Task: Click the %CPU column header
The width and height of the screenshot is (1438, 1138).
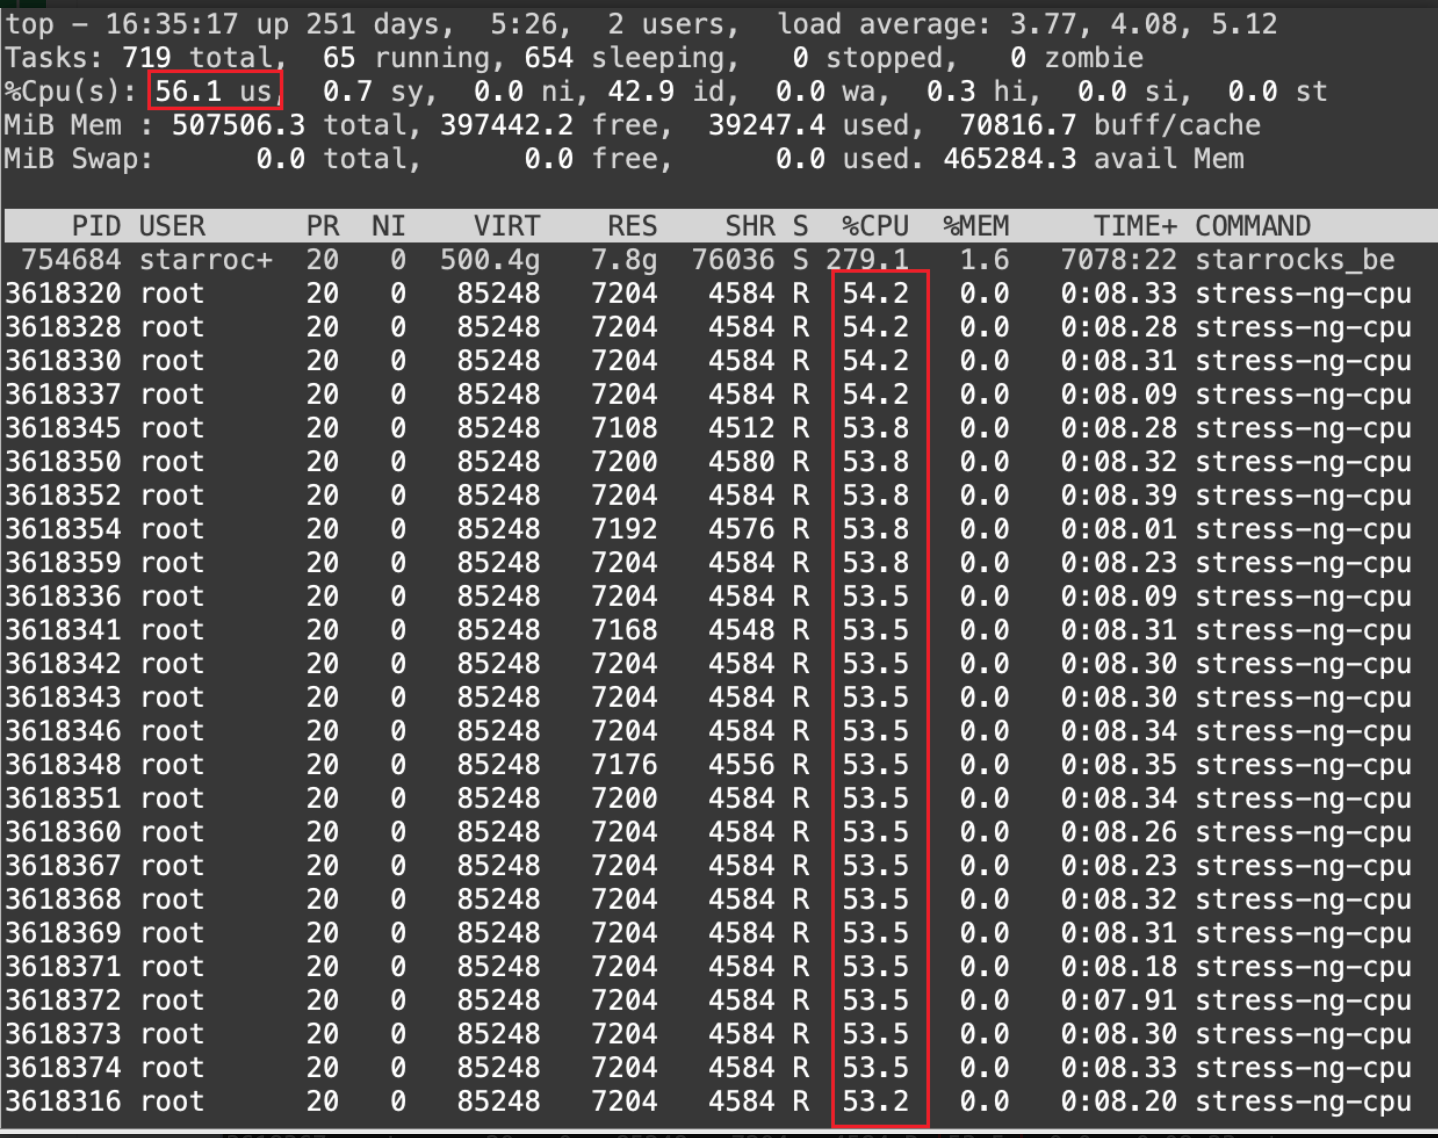Action: point(874,226)
